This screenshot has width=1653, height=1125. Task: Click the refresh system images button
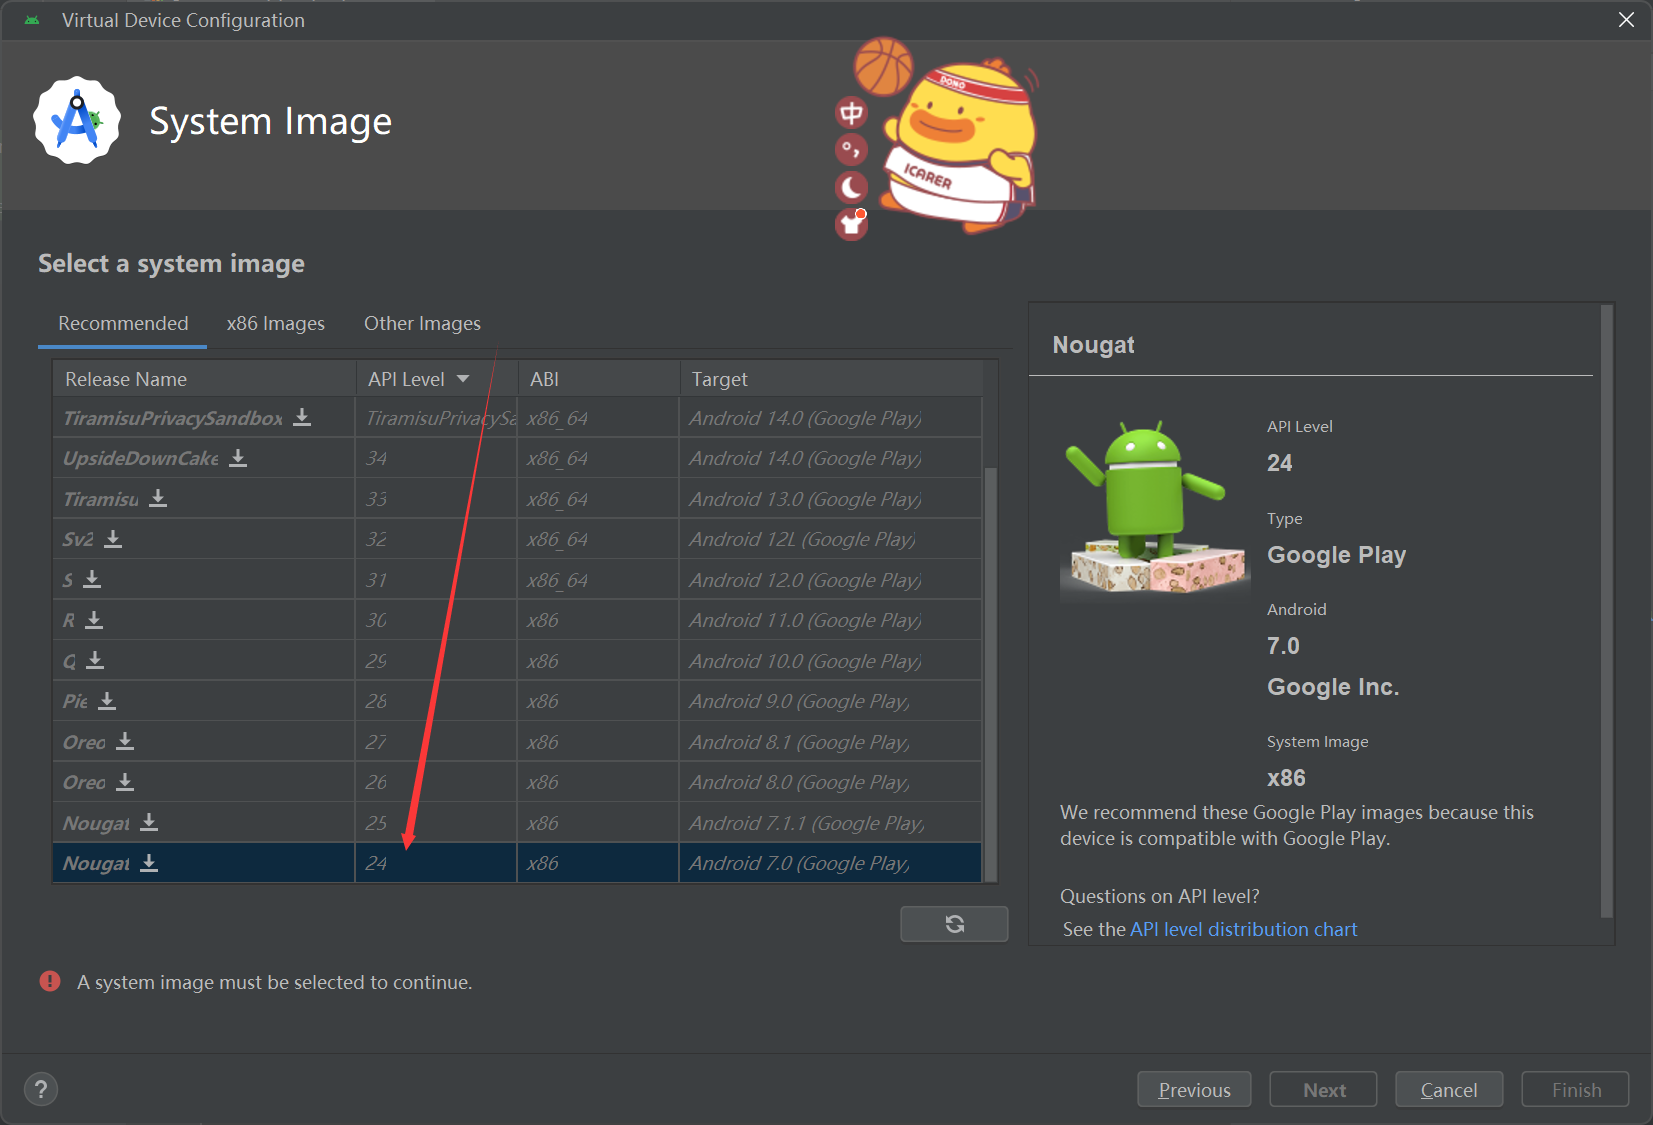[954, 924]
